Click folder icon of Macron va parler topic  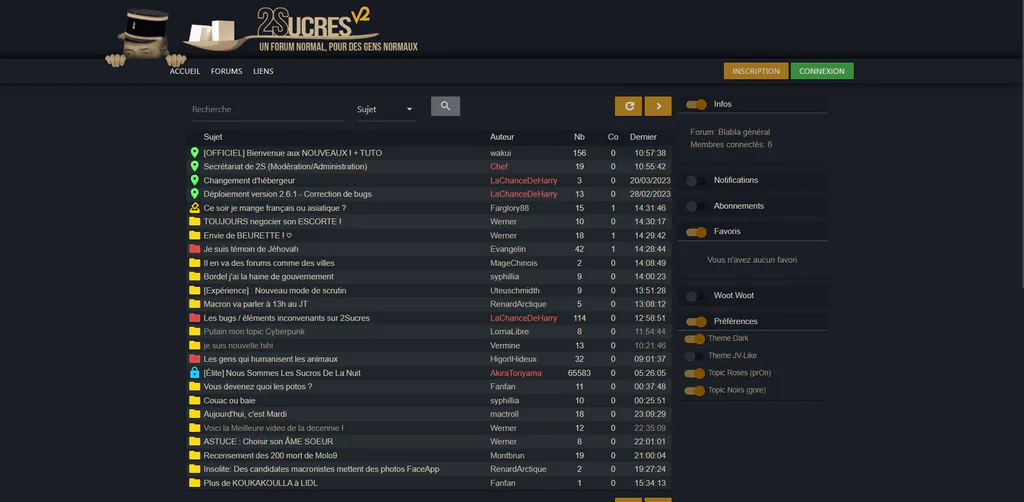[x=194, y=304]
